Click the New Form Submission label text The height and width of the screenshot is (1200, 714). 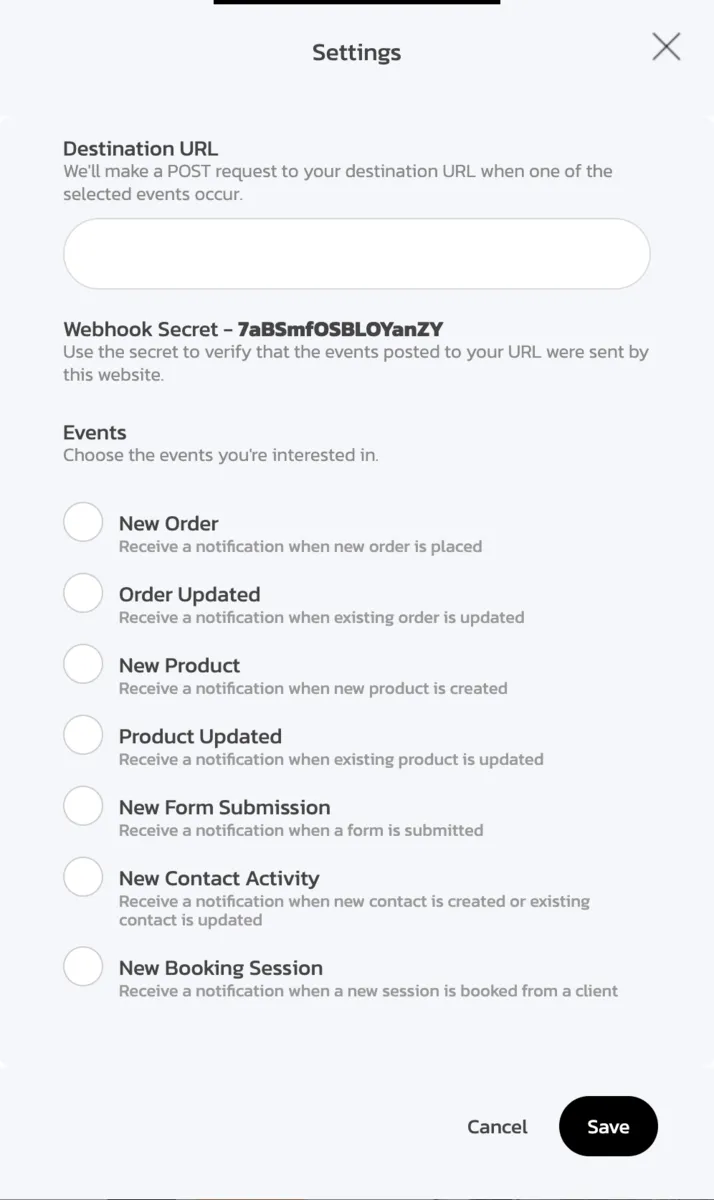224,807
